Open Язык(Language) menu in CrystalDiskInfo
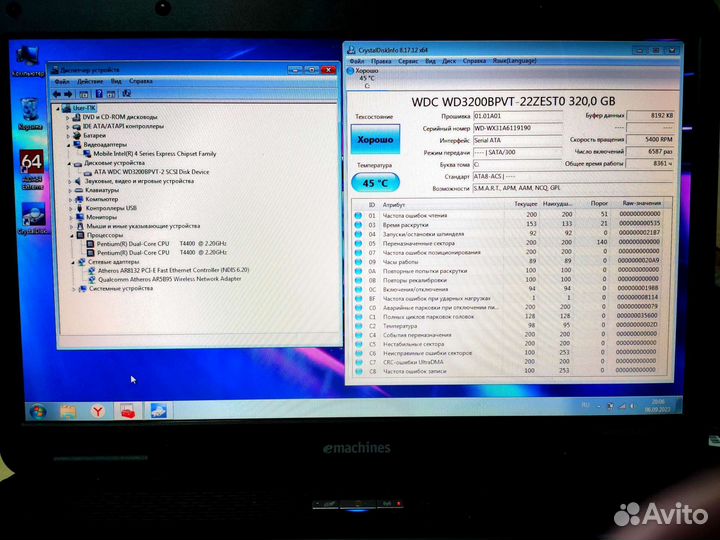The height and width of the screenshot is (540, 720). point(514,61)
